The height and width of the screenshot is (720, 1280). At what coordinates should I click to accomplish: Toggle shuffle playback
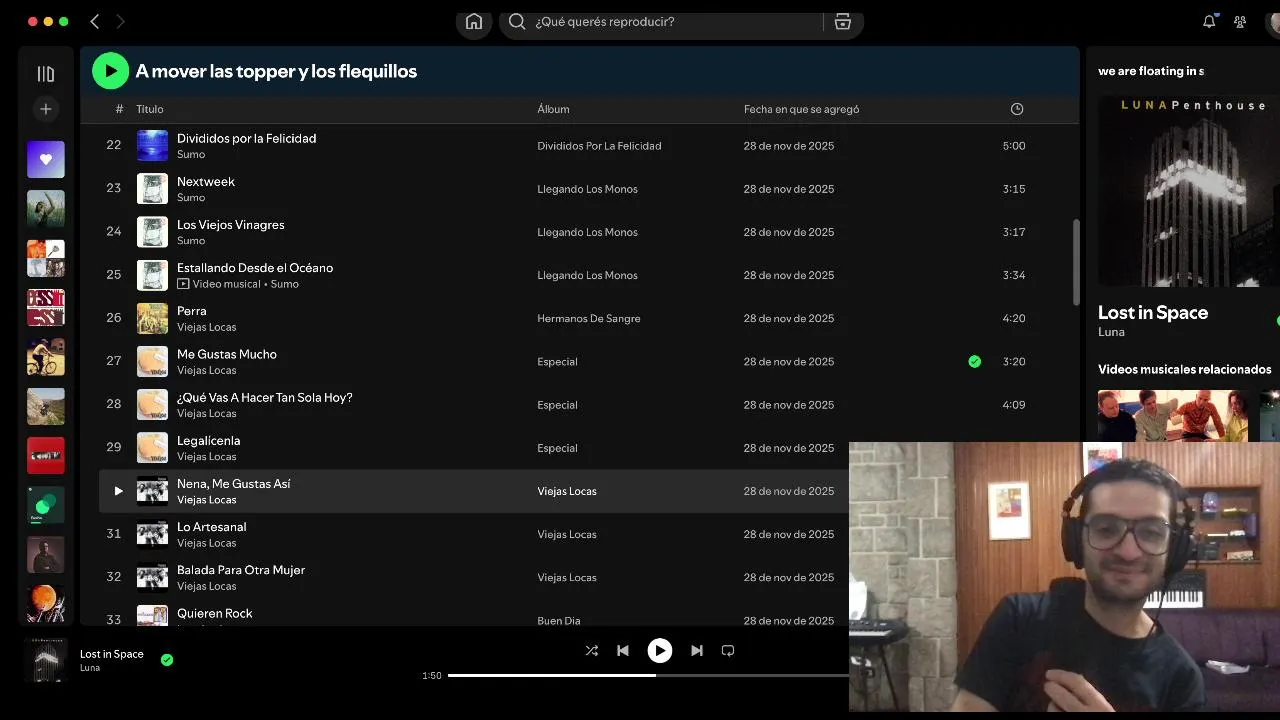(x=592, y=651)
